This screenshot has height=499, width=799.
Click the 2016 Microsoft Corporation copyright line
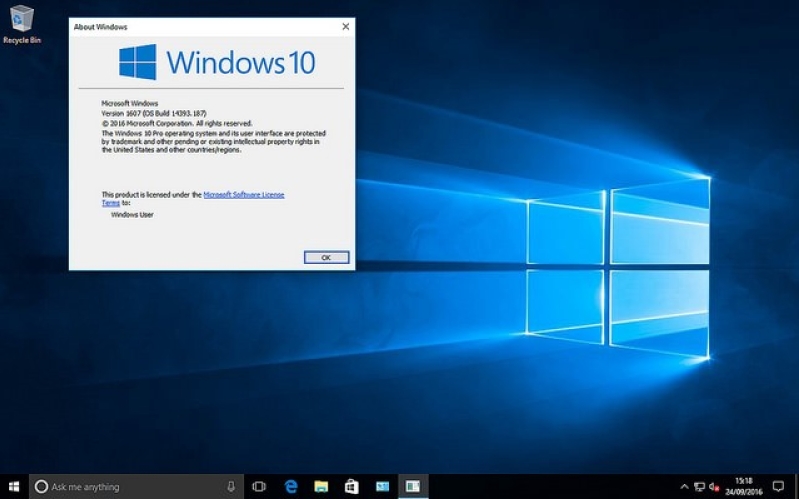tap(177, 123)
